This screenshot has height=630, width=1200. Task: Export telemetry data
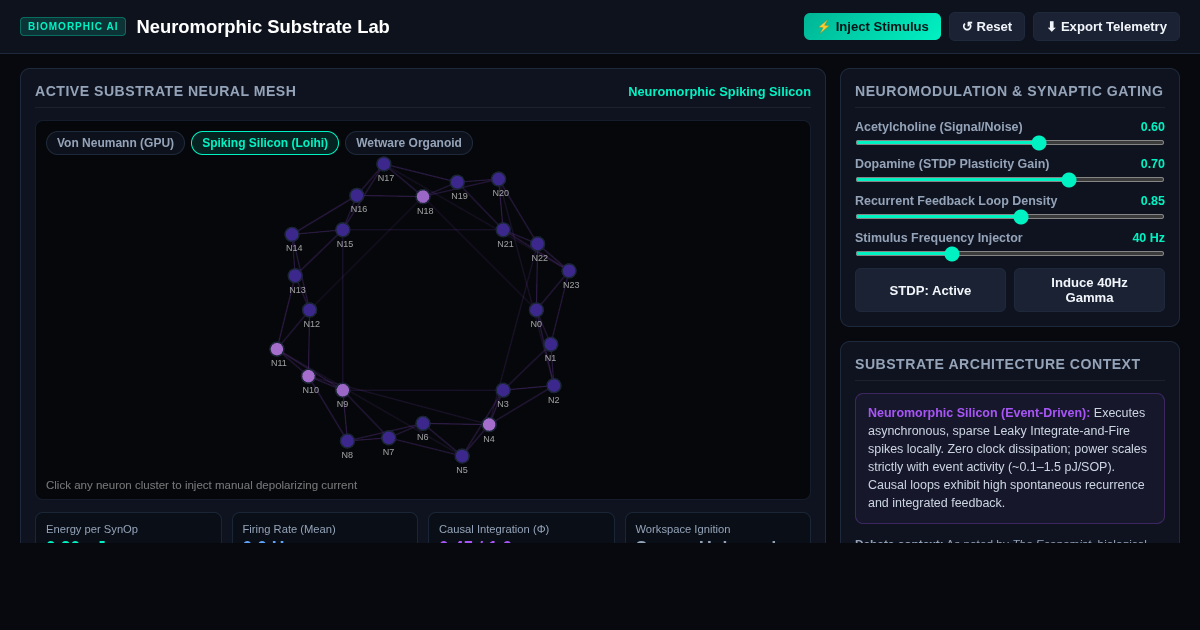[x=1106, y=27]
